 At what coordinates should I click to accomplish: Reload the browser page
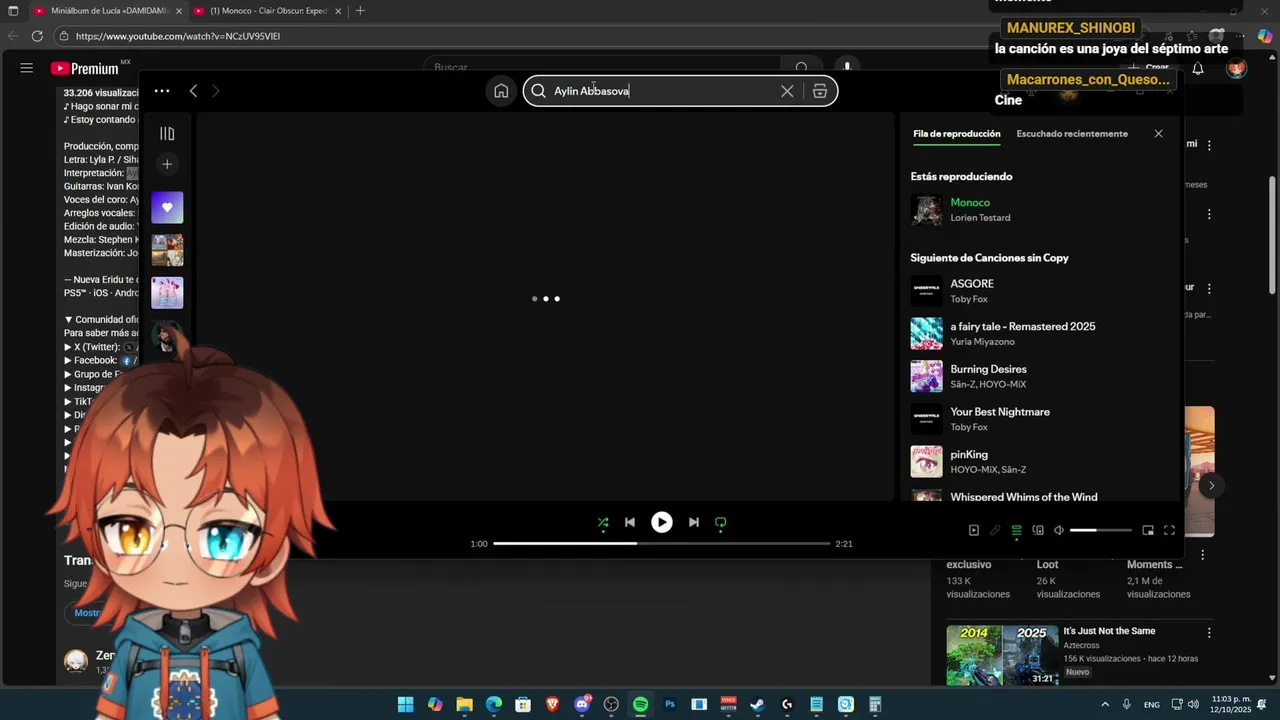(37, 36)
